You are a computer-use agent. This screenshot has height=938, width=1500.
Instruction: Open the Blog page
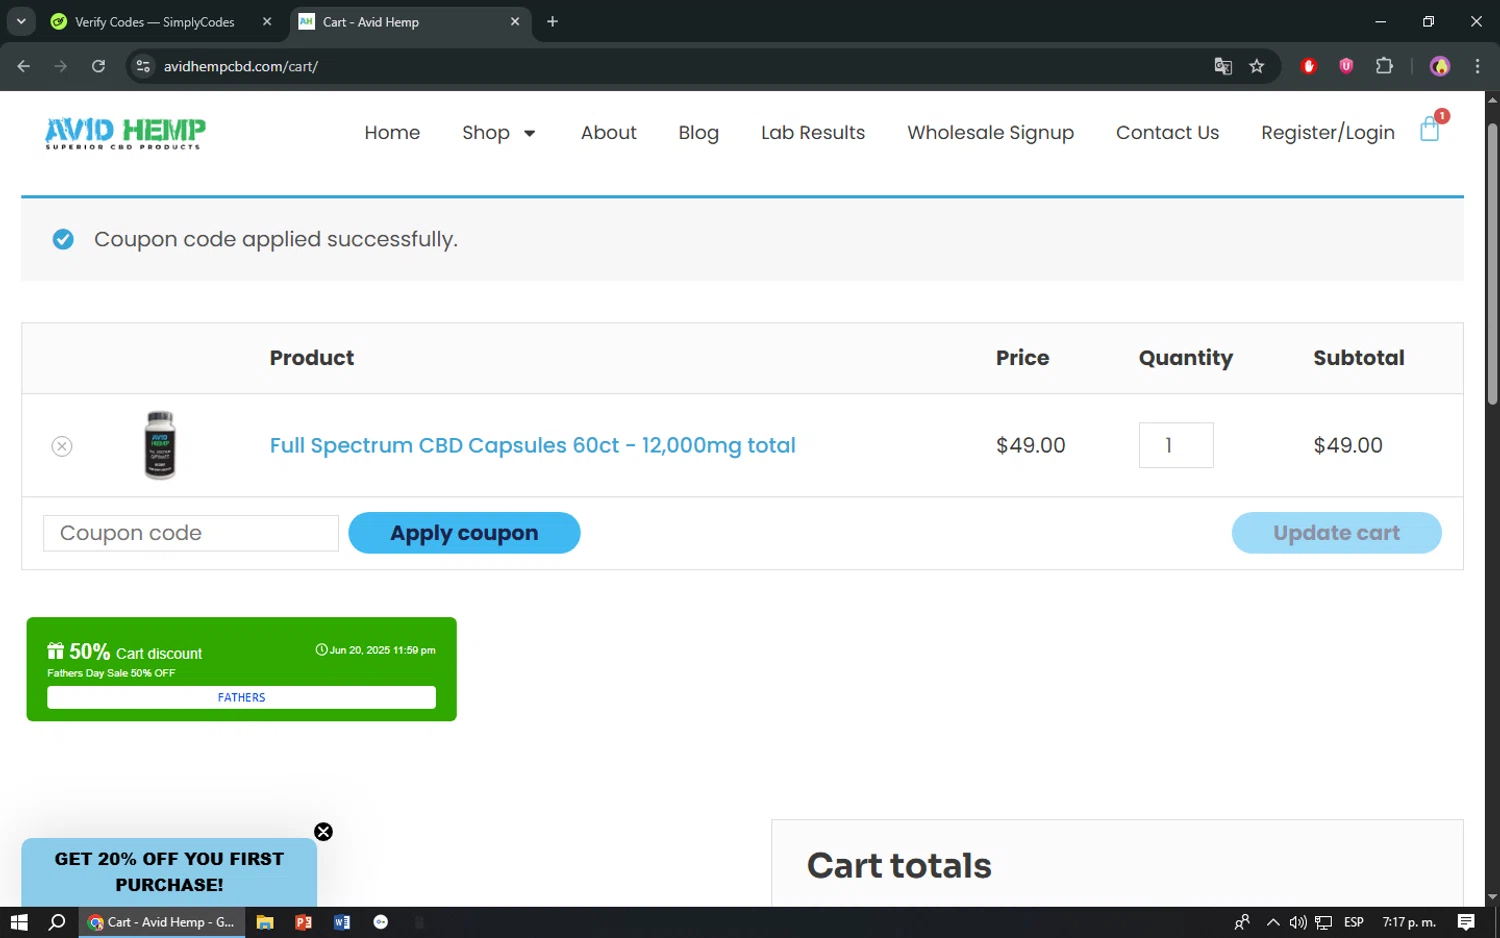698,132
